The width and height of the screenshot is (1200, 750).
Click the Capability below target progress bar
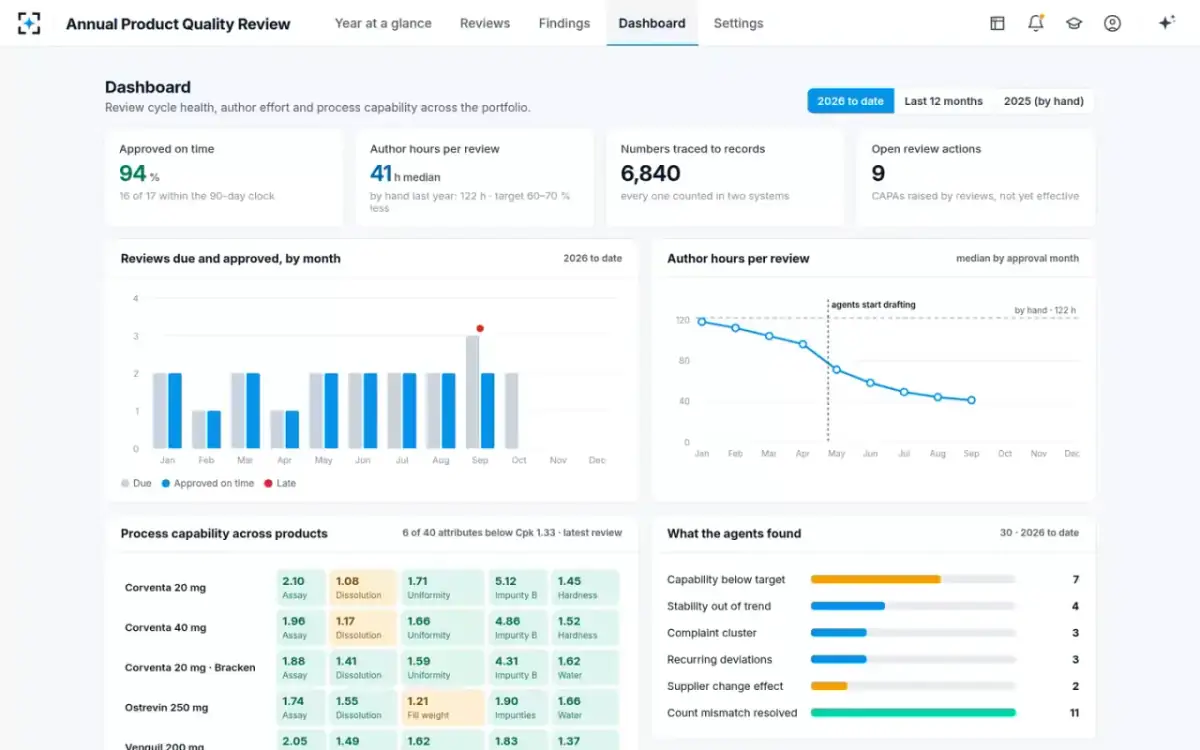pyautogui.click(x=913, y=579)
